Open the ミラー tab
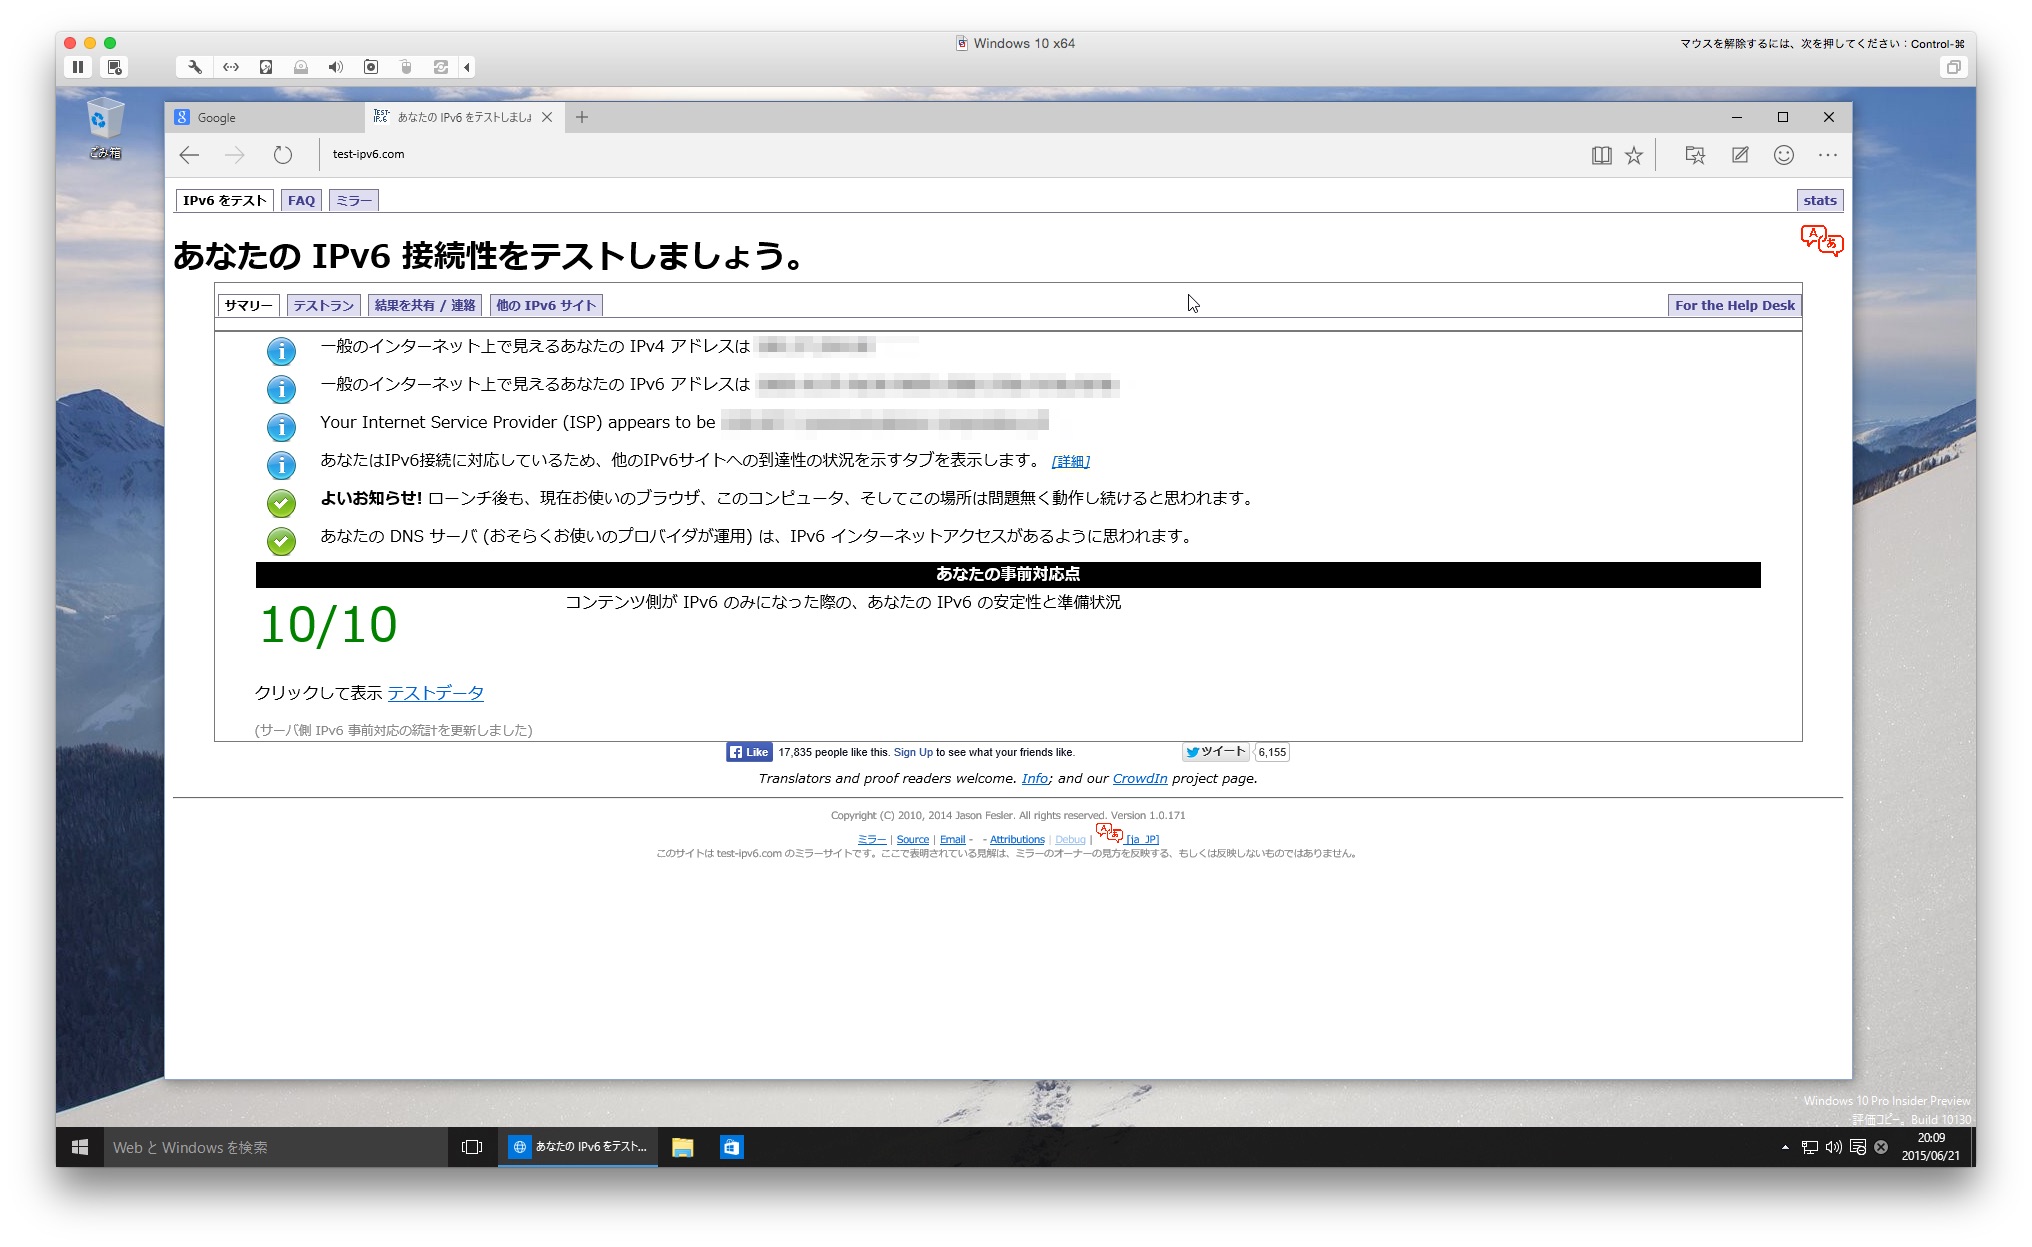Viewport: 2032px width, 1247px height. point(354,200)
